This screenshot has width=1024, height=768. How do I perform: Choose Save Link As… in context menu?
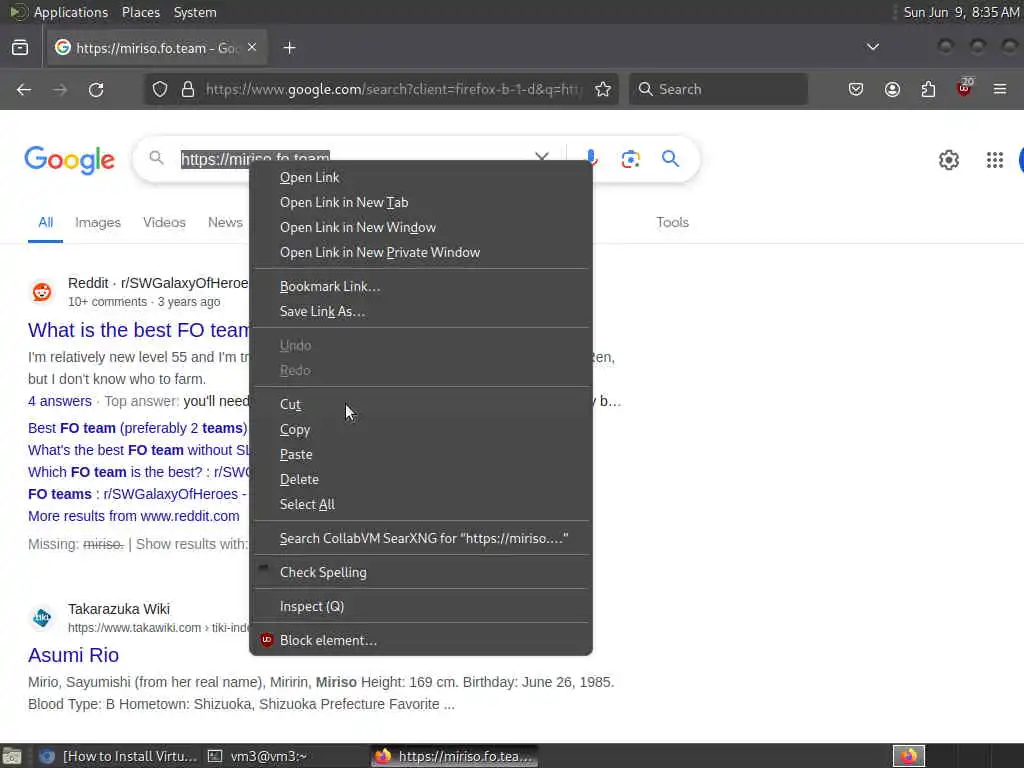point(421,312)
